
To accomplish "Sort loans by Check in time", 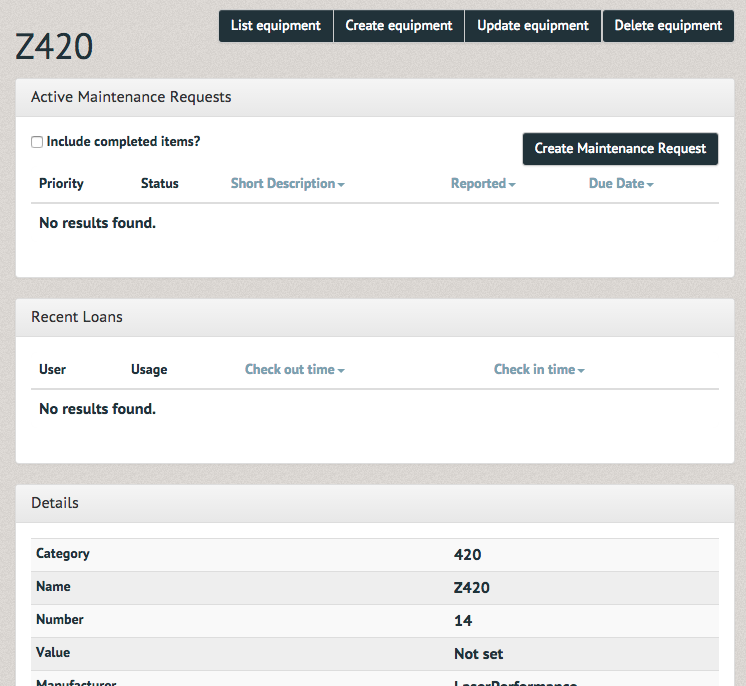I will pos(539,370).
